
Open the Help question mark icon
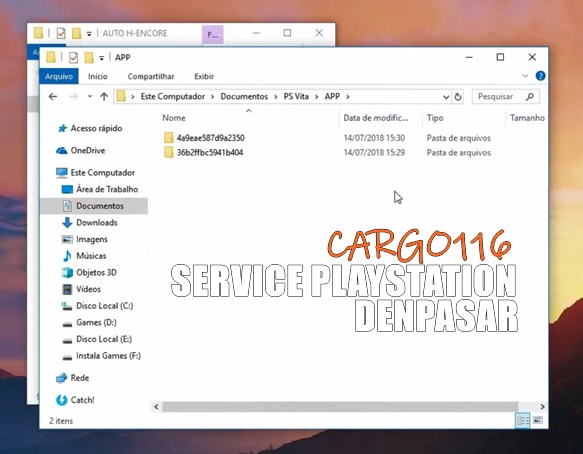click(540, 76)
